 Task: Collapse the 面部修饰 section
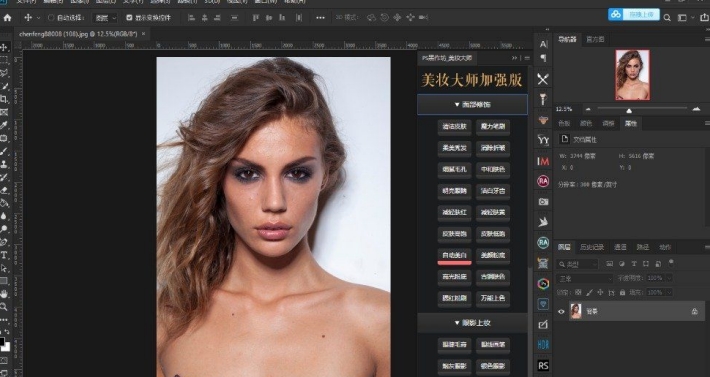pos(472,105)
